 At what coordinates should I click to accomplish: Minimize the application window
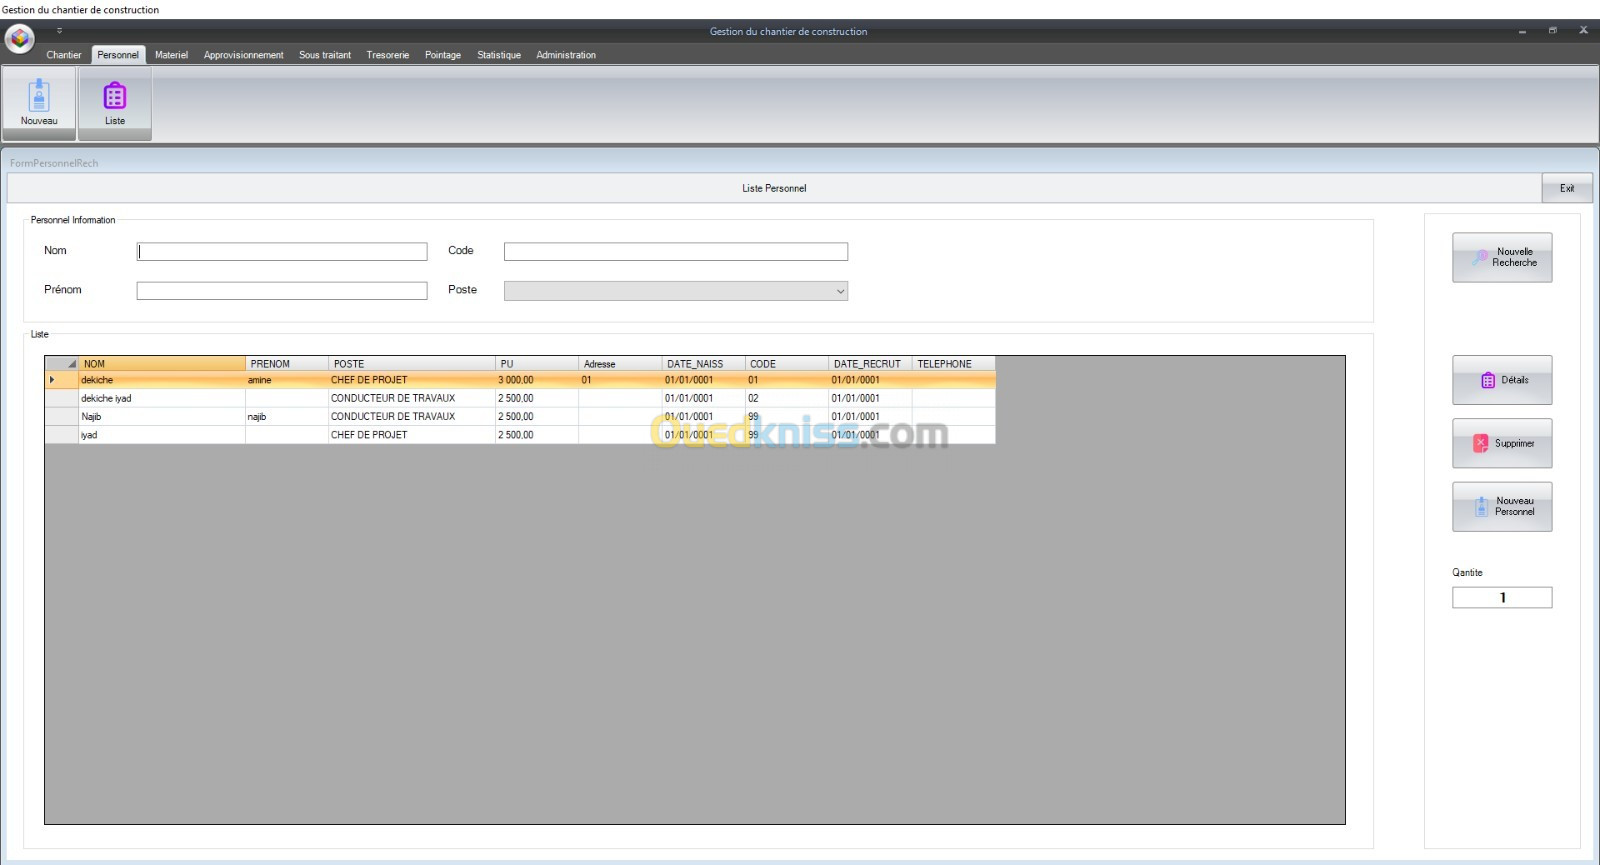[x=1522, y=31]
